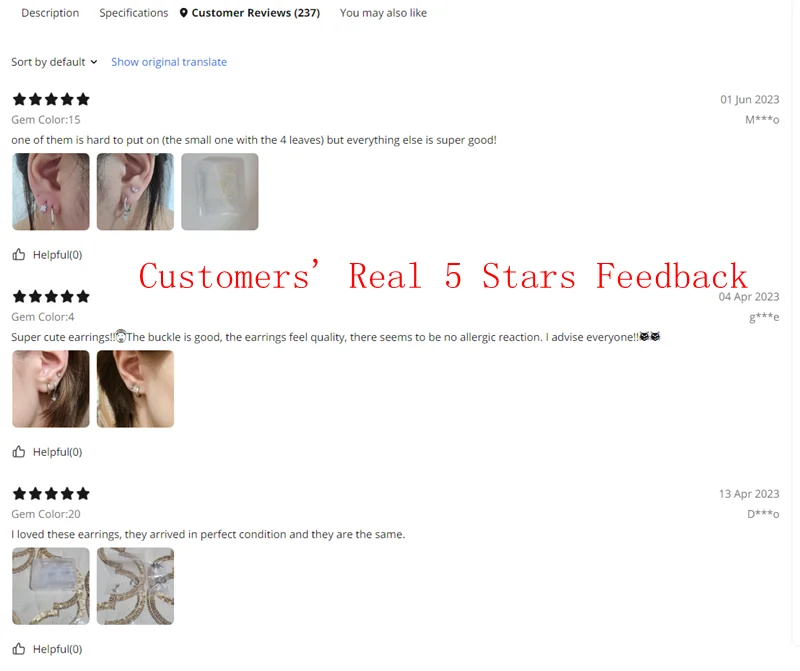Select the Customer Reviews (237) tab
This screenshot has width=800, height=671.
pos(250,13)
